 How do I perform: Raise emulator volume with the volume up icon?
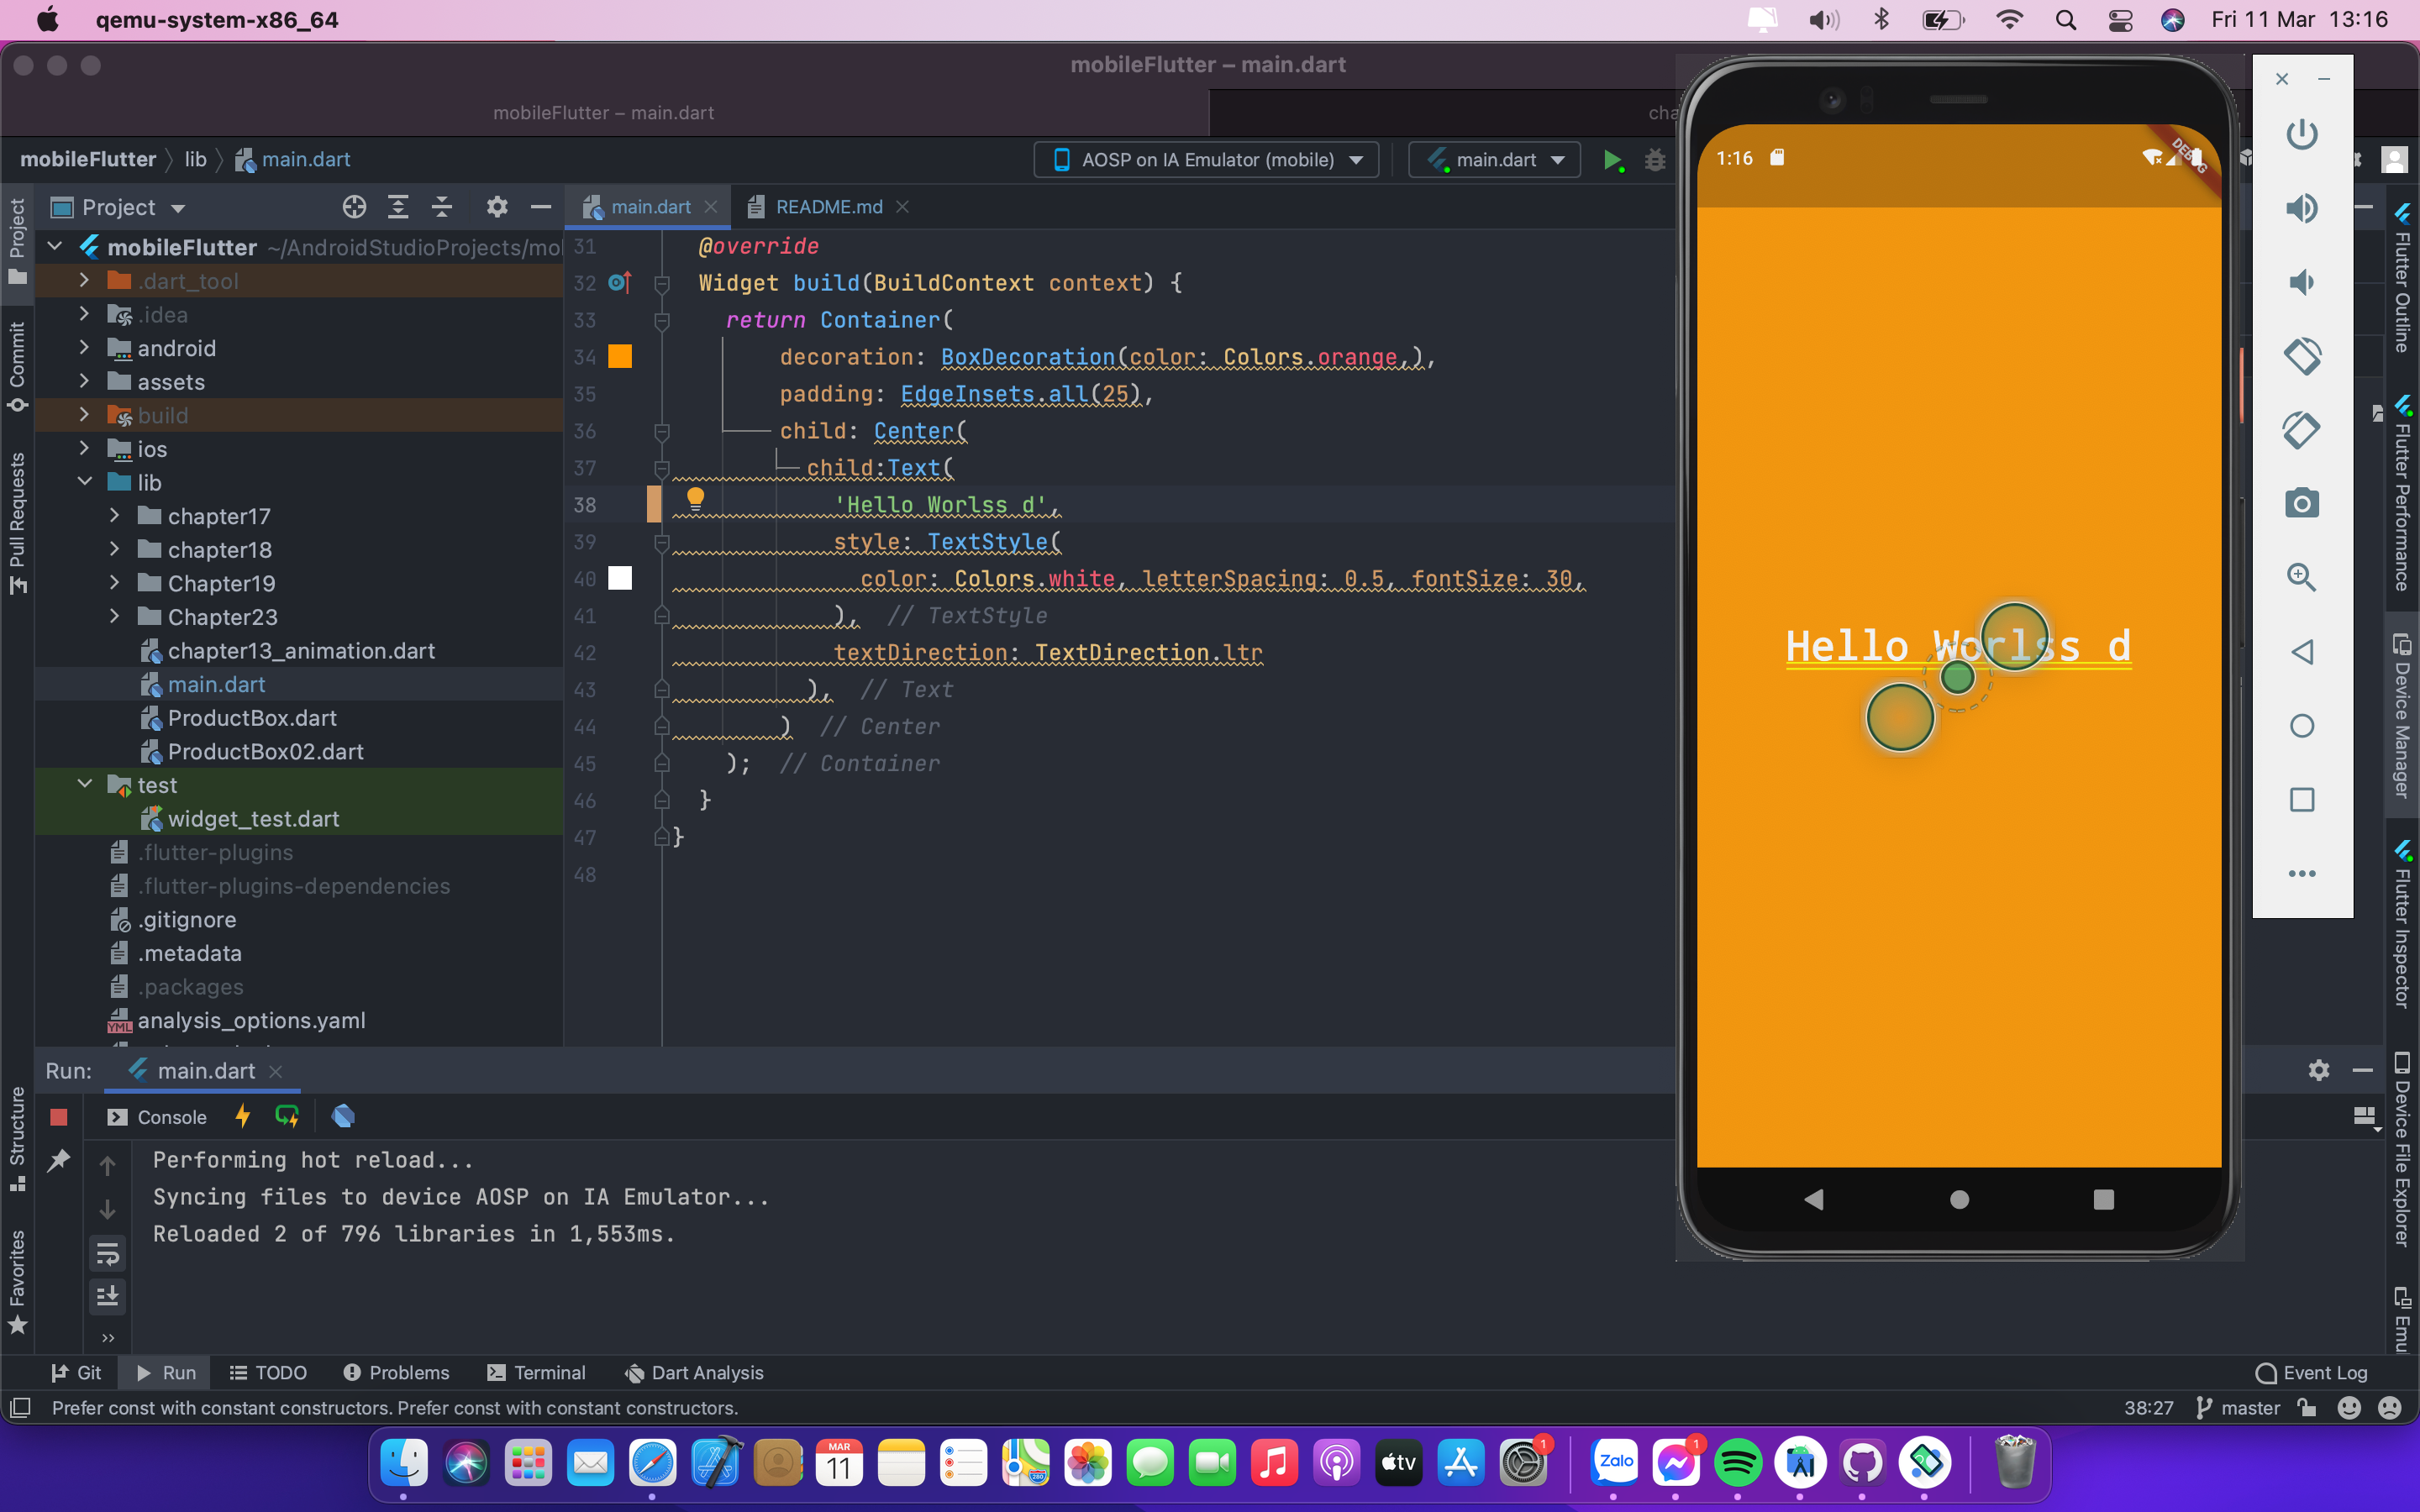click(2302, 208)
